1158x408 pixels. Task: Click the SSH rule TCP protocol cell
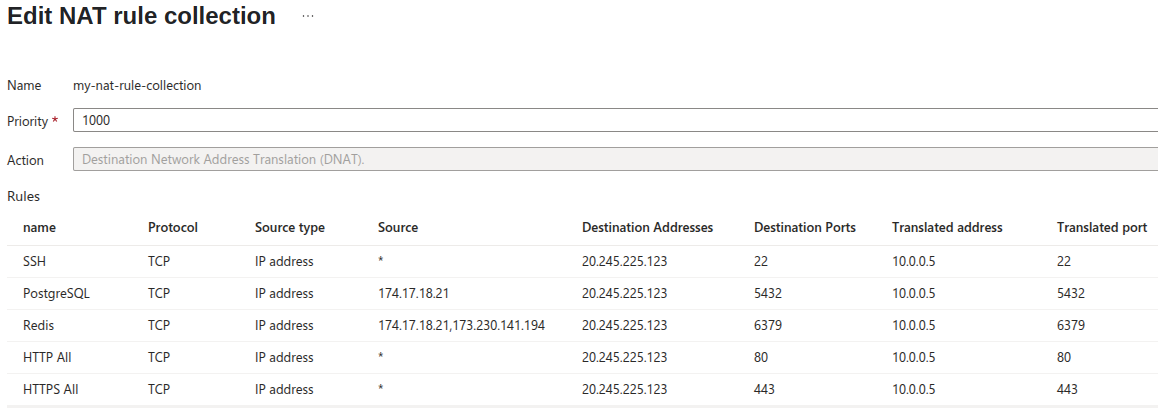159,261
